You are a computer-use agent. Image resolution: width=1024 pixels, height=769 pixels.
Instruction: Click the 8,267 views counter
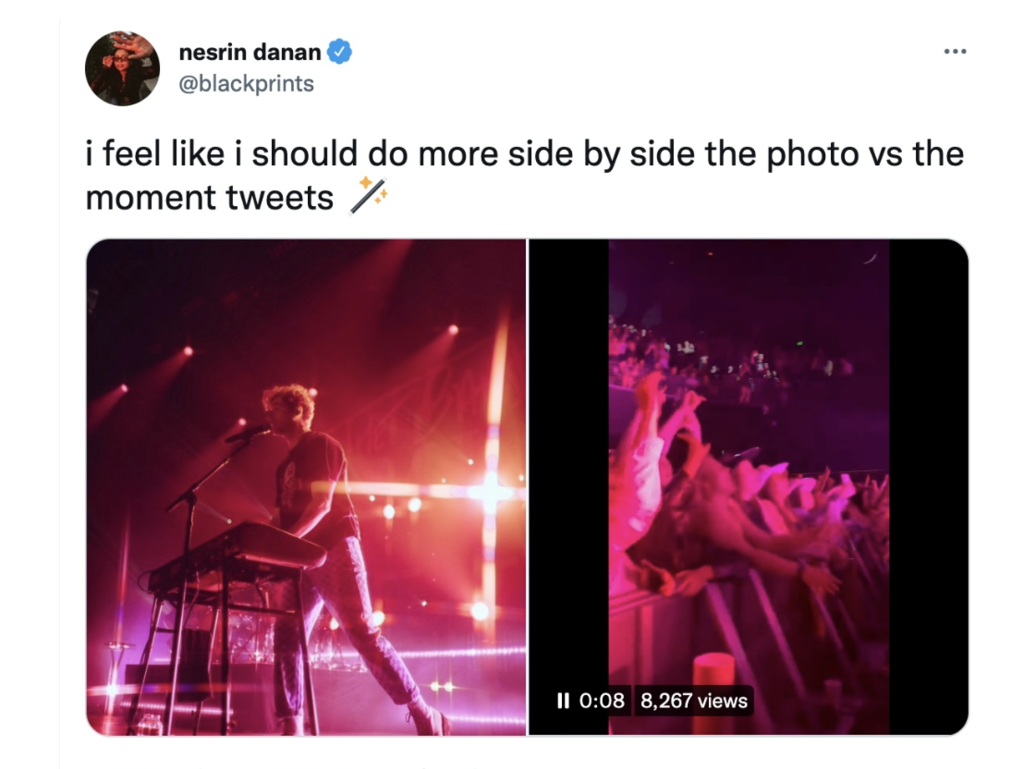pyautogui.click(x=694, y=700)
